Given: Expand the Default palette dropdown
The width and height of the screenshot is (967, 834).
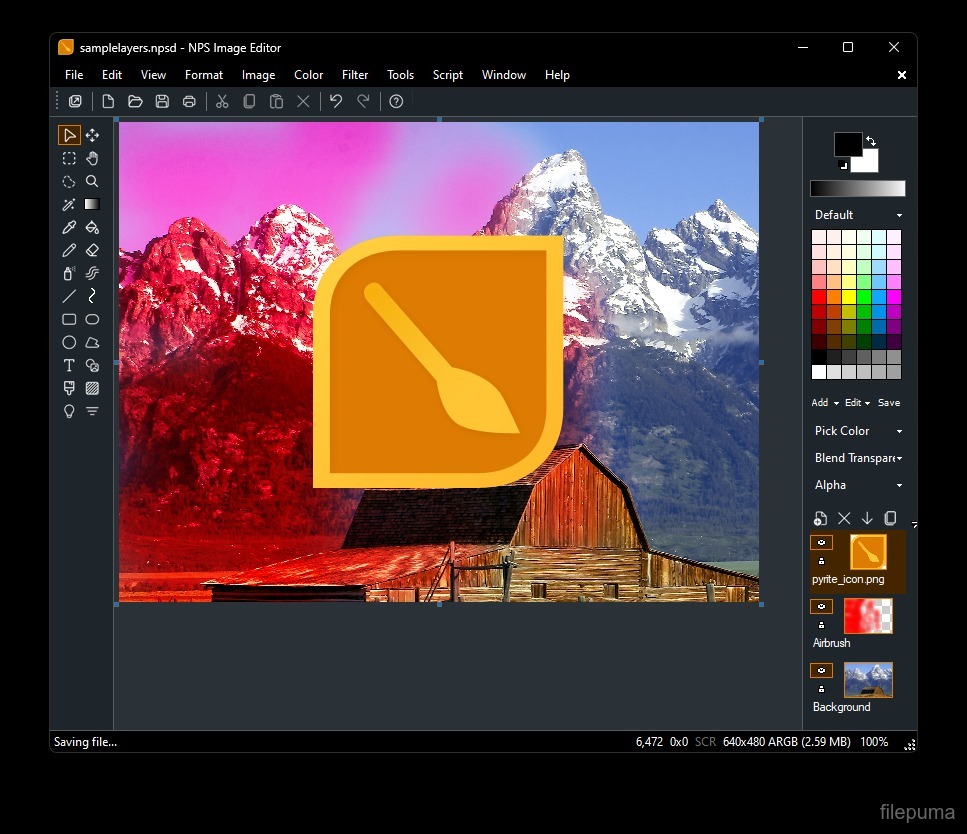Looking at the screenshot, I should [858, 215].
